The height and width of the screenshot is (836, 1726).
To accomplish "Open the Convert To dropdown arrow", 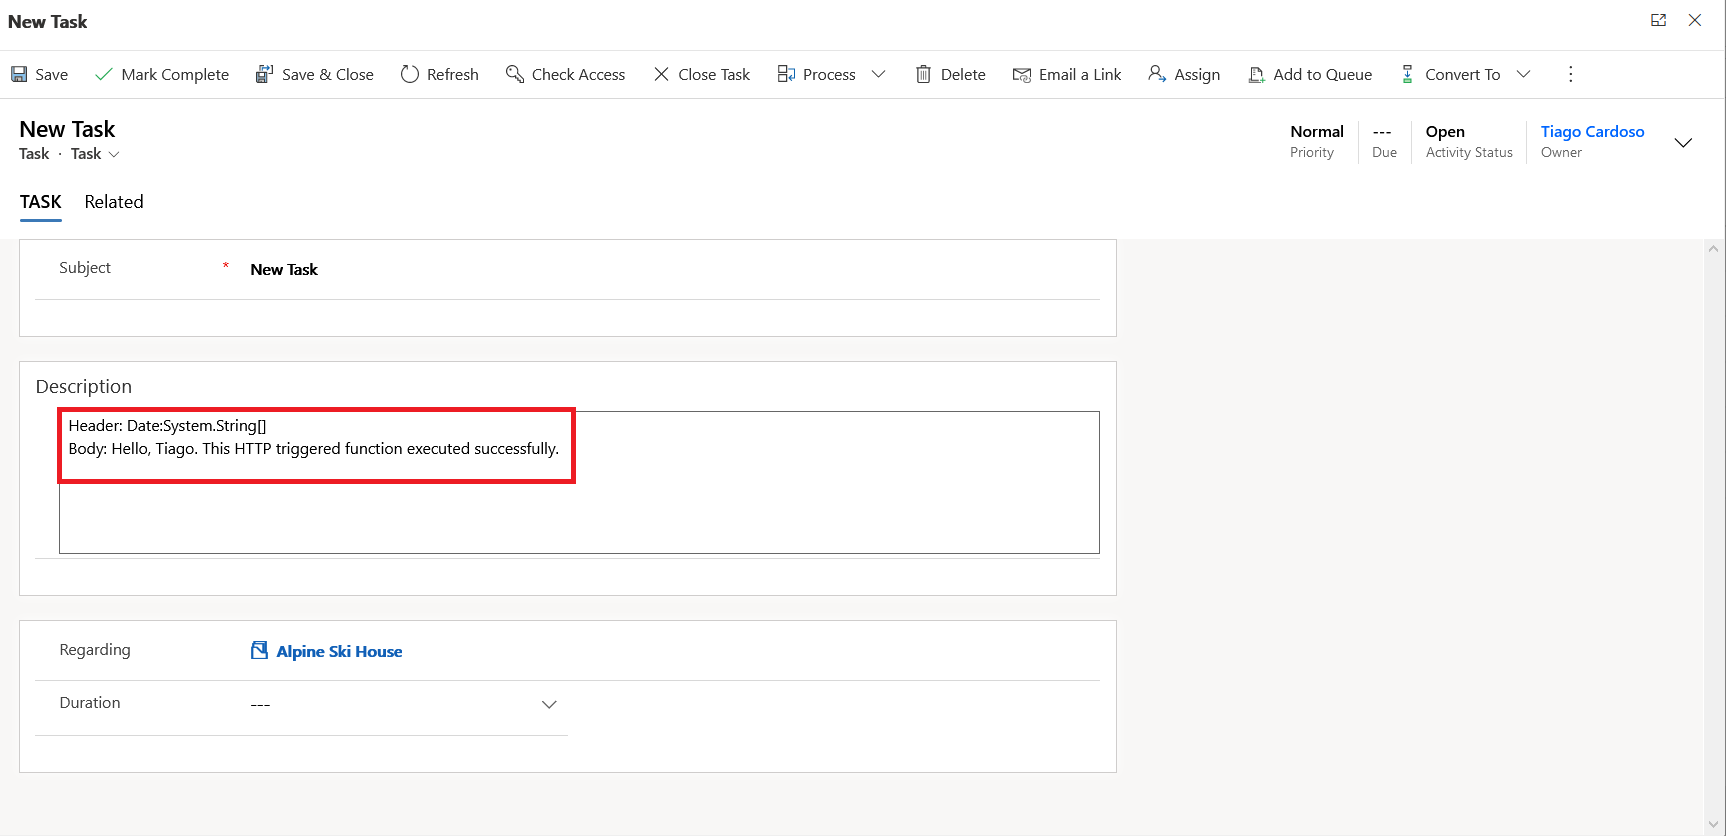I will click(x=1523, y=74).
